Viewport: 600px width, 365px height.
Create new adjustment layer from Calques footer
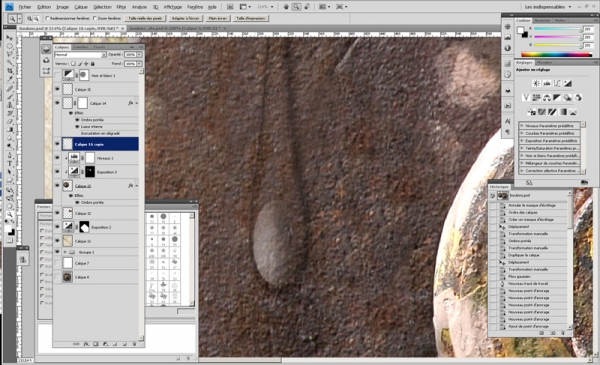pos(106,344)
